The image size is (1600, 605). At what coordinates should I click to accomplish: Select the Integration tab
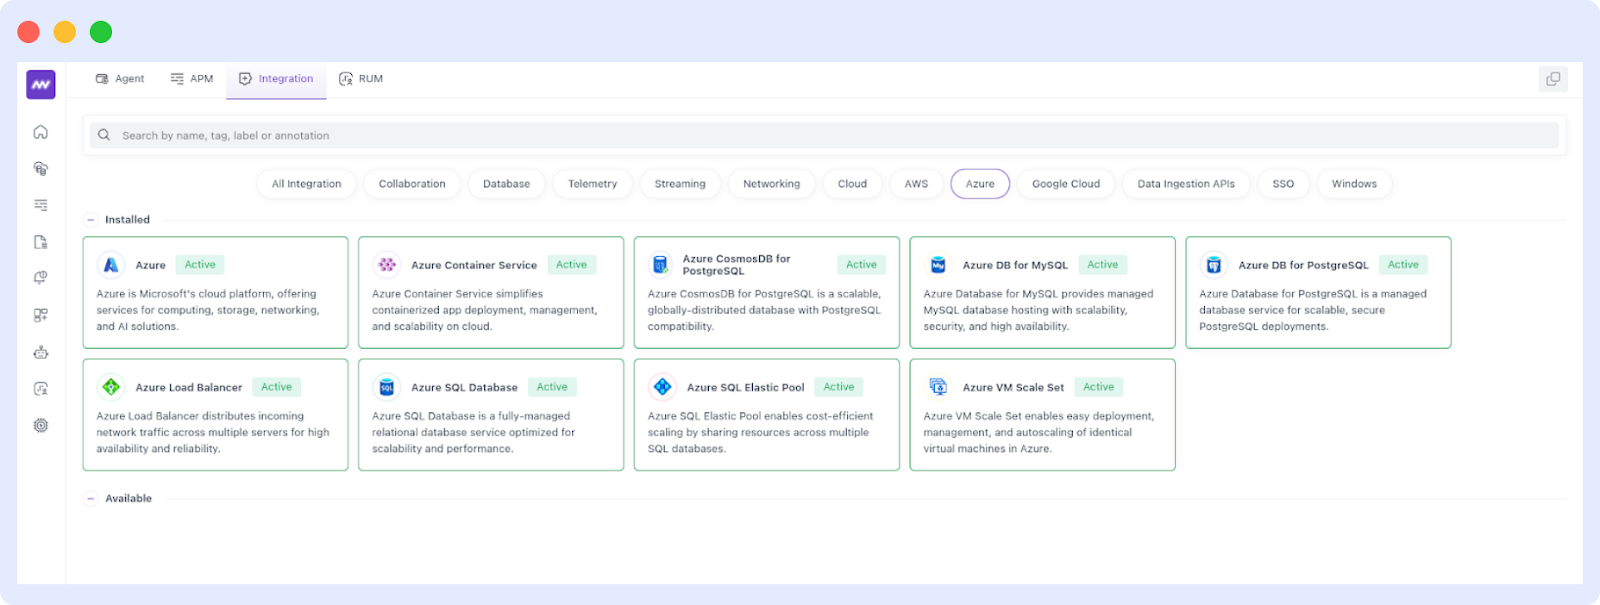[x=276, y=79]
